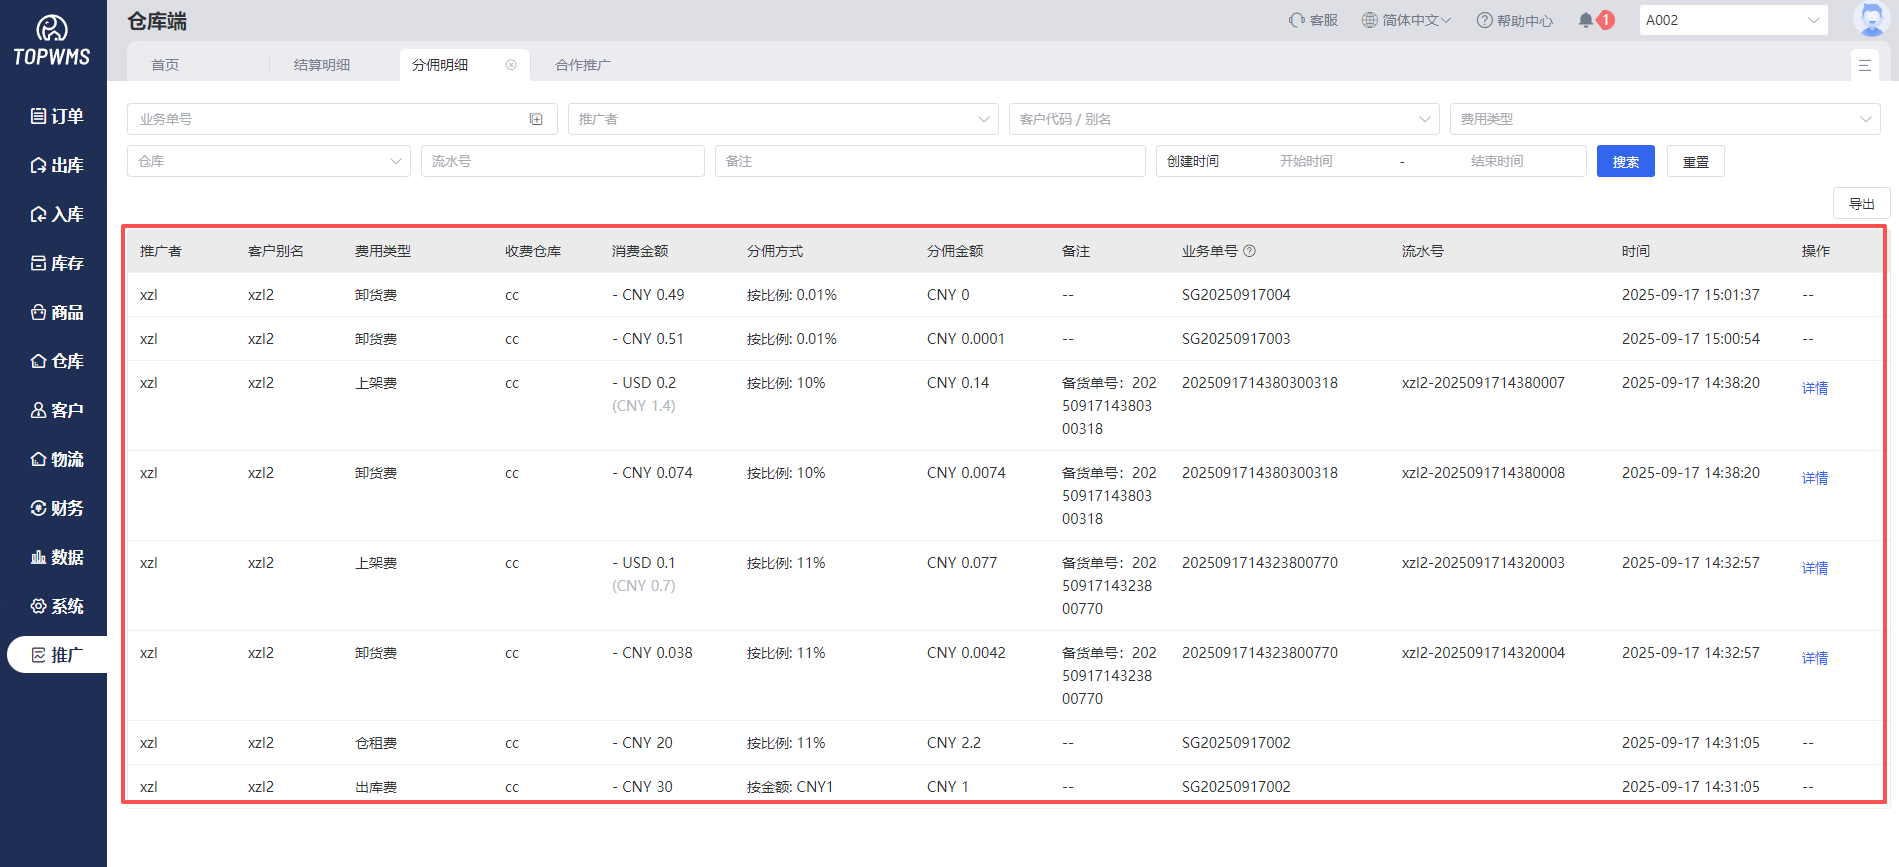Click the 导出 export button
Screen dimensions: 1899x867
pyautogui.click(x=1861, y=204)
